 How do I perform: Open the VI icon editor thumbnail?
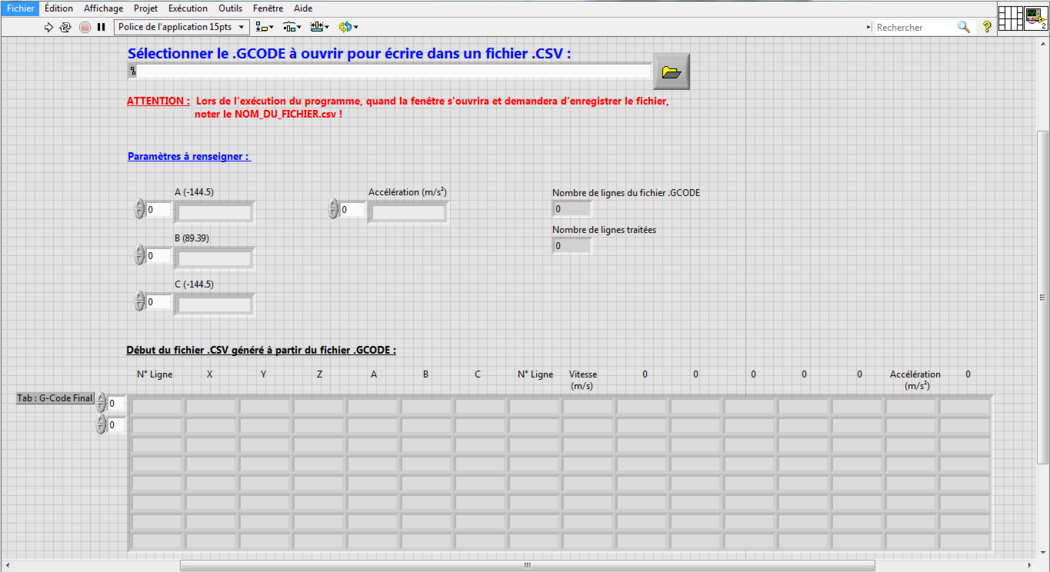1035,18
